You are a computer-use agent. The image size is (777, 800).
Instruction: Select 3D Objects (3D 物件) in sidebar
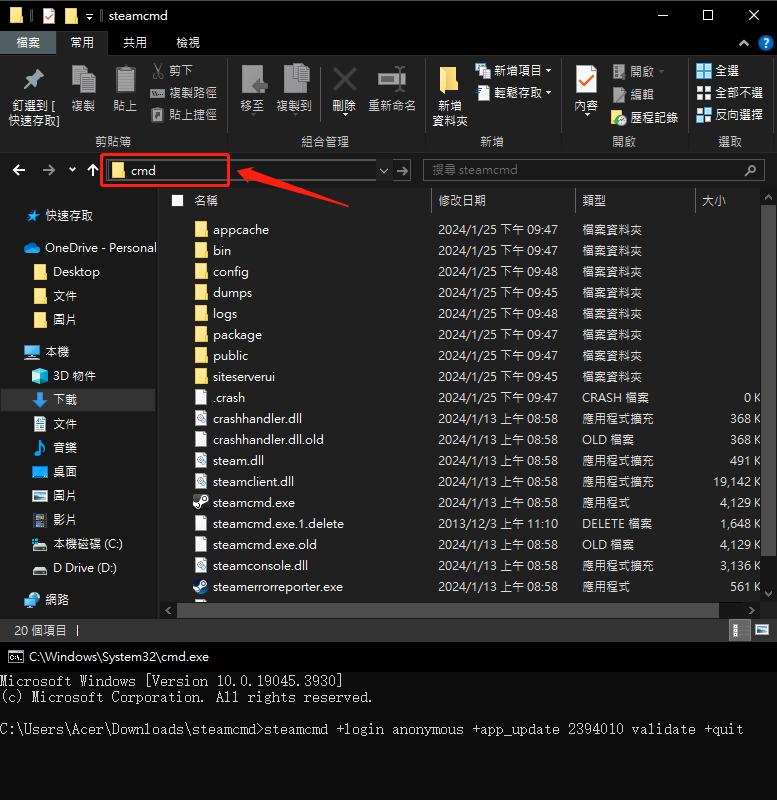64,376
